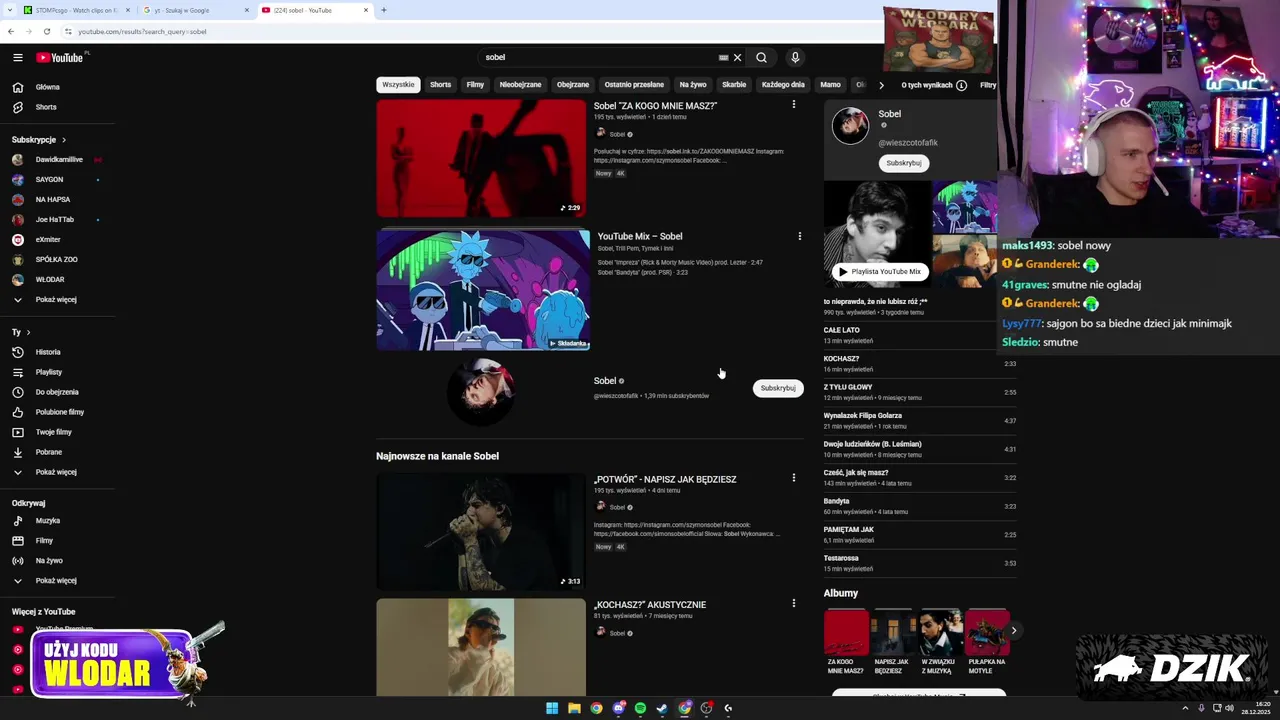Select the Skarbie filter chip

coord(734,85)
